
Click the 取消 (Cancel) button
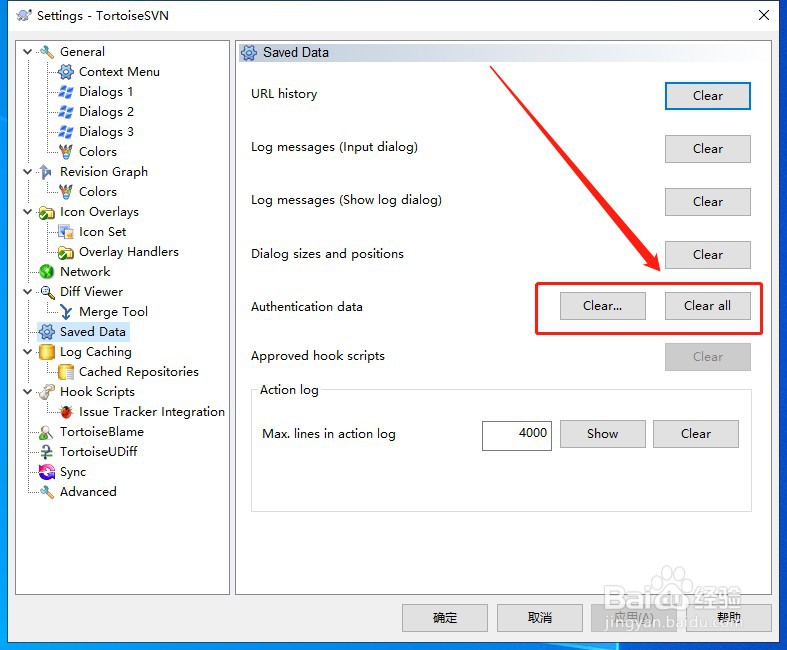(x=540, y=618)
